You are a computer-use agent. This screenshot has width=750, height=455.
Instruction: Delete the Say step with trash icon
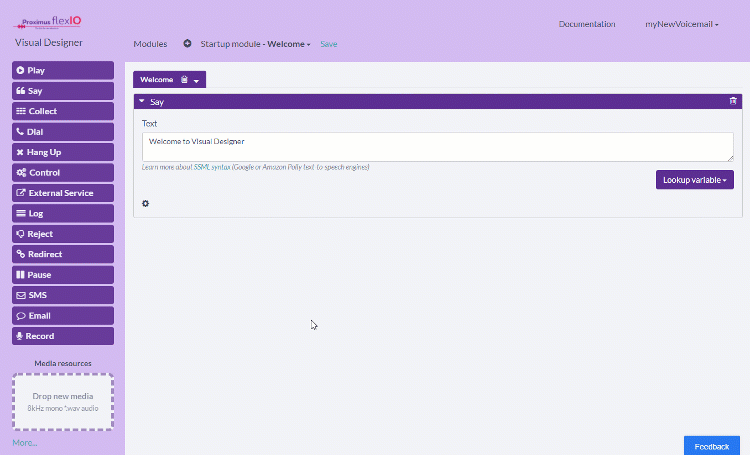click(x=733, y=101)
